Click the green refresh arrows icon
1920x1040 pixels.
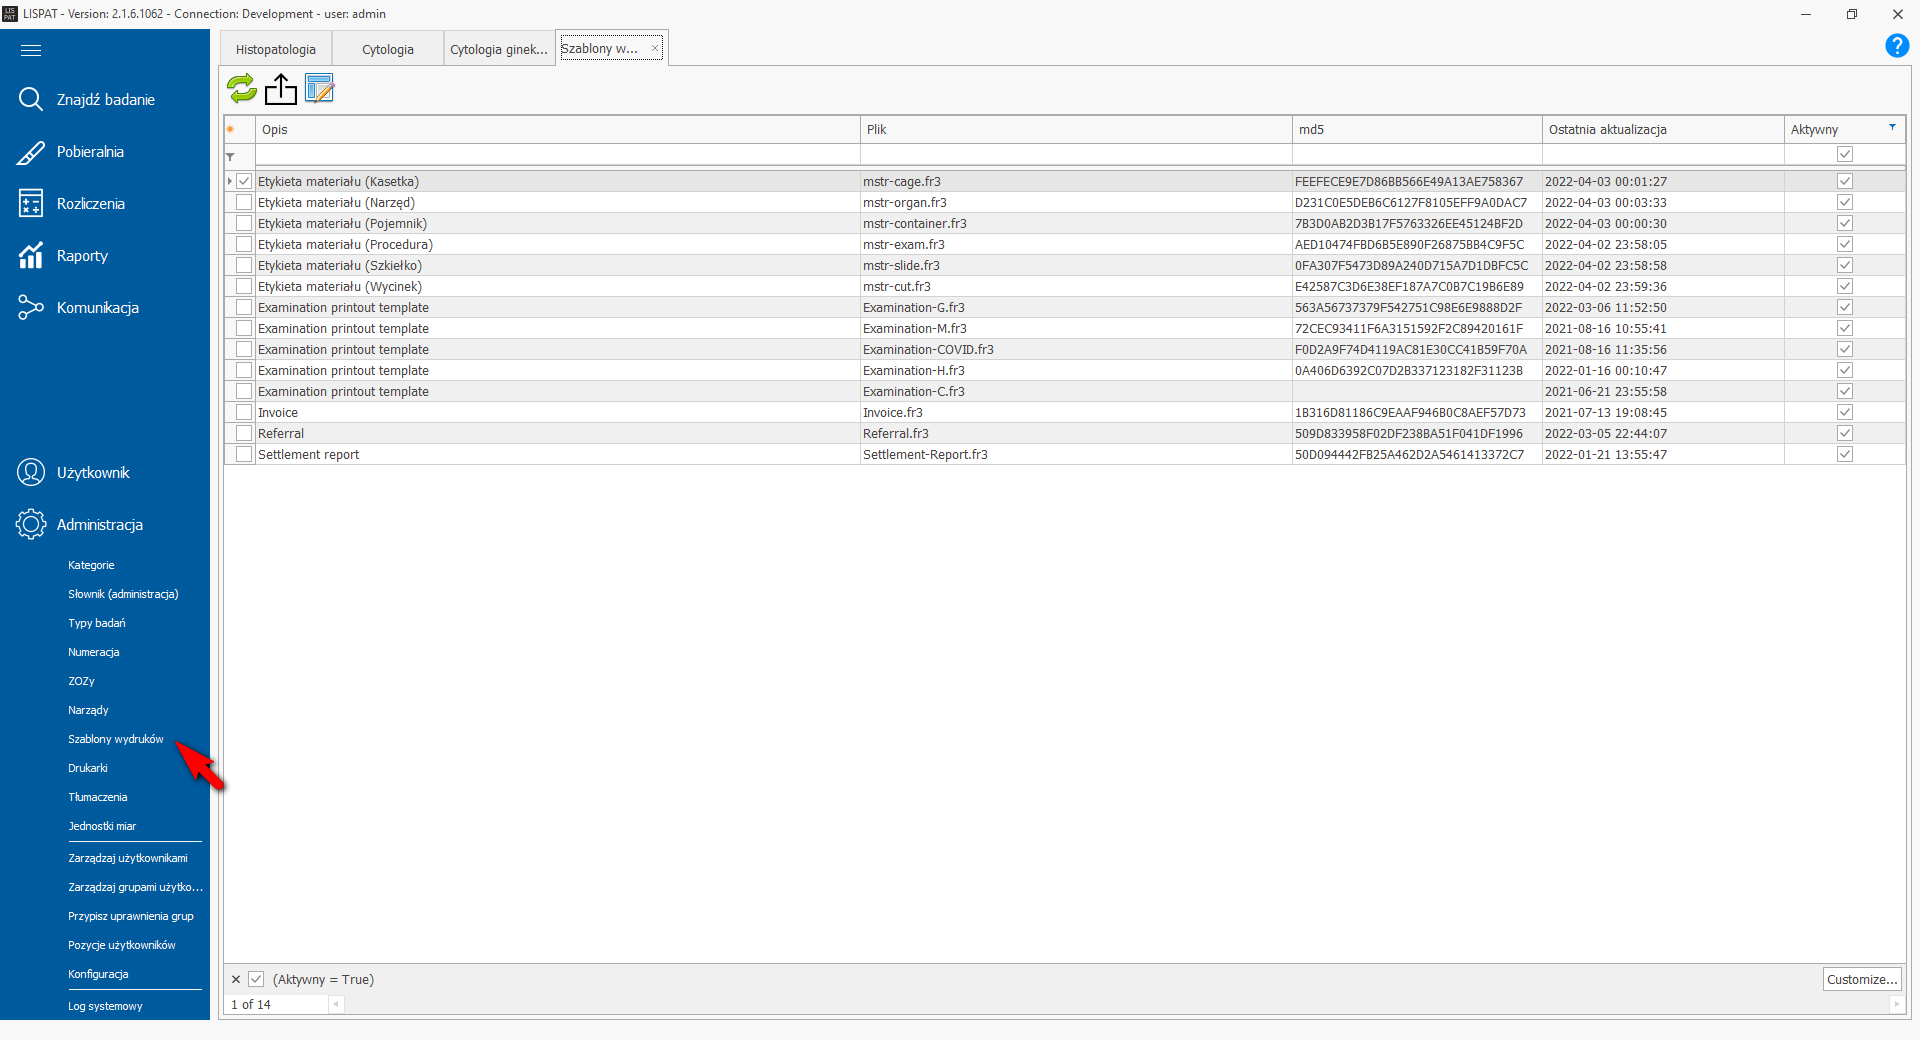pyautogui.click(x=241, y=89)
